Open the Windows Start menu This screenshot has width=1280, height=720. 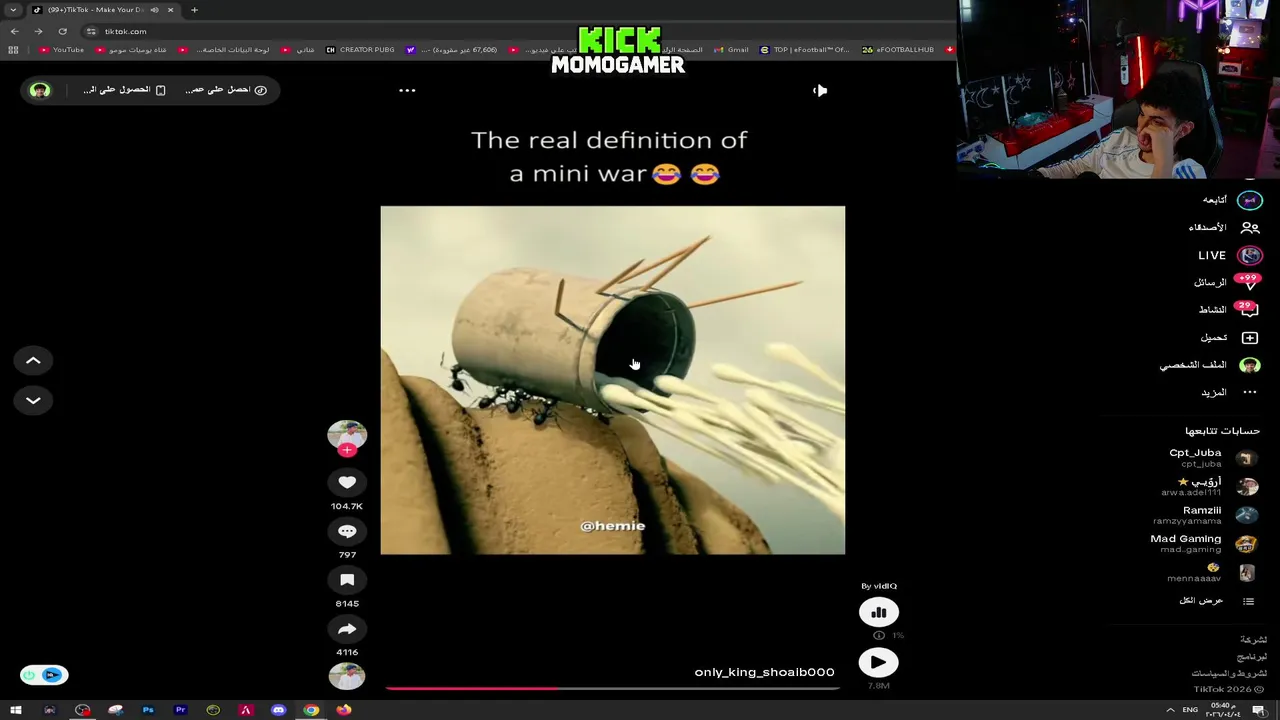coord(16,710)
